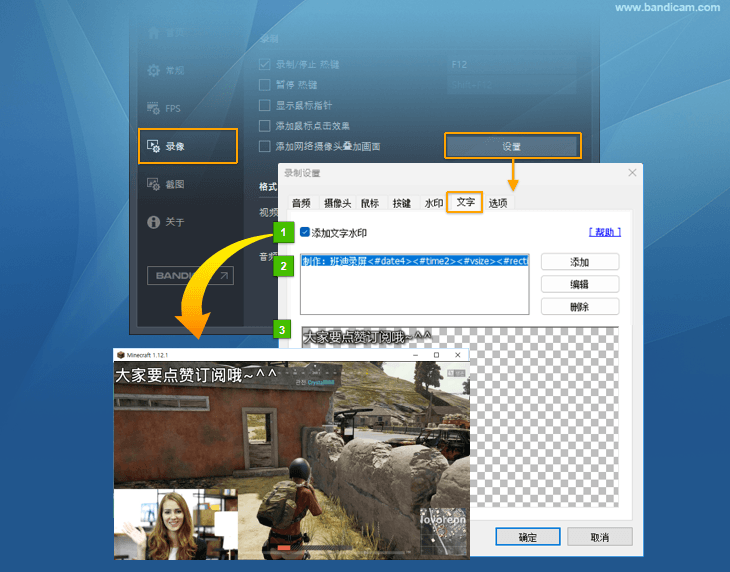Viewport: 730px width, 572px height.
Task: Enable 添加鼠标点击效果 checkbox
Action: pos(264,126)
